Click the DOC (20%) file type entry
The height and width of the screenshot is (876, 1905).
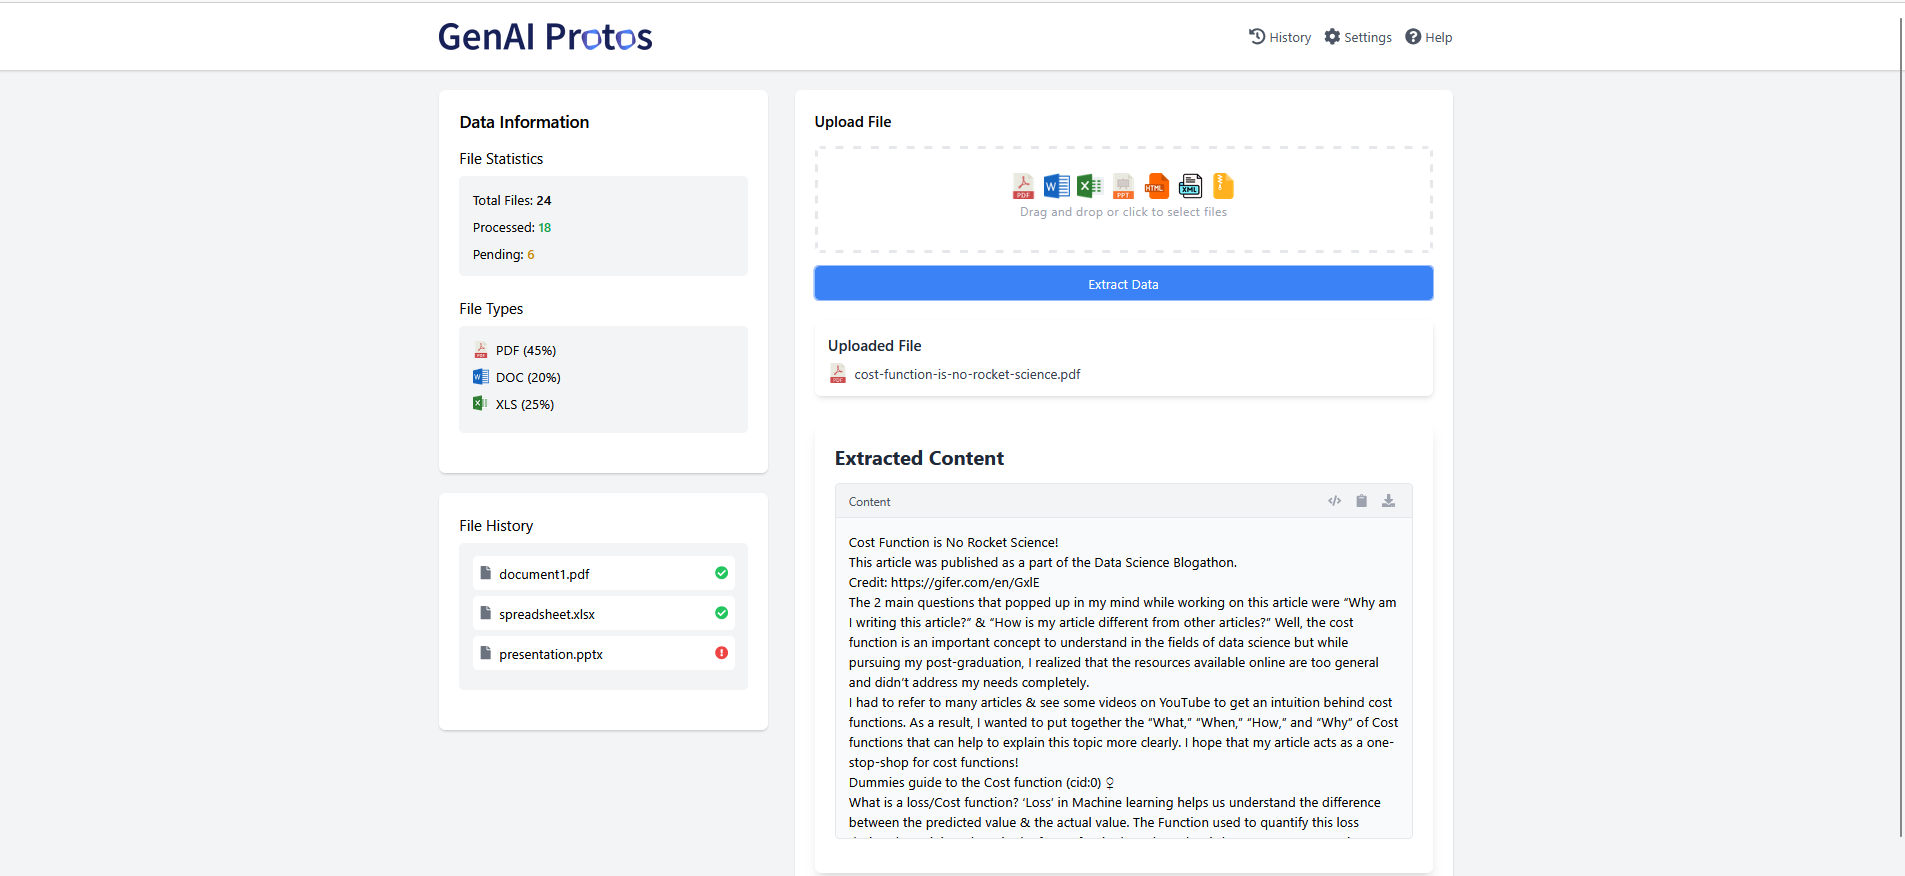(517, 377)
